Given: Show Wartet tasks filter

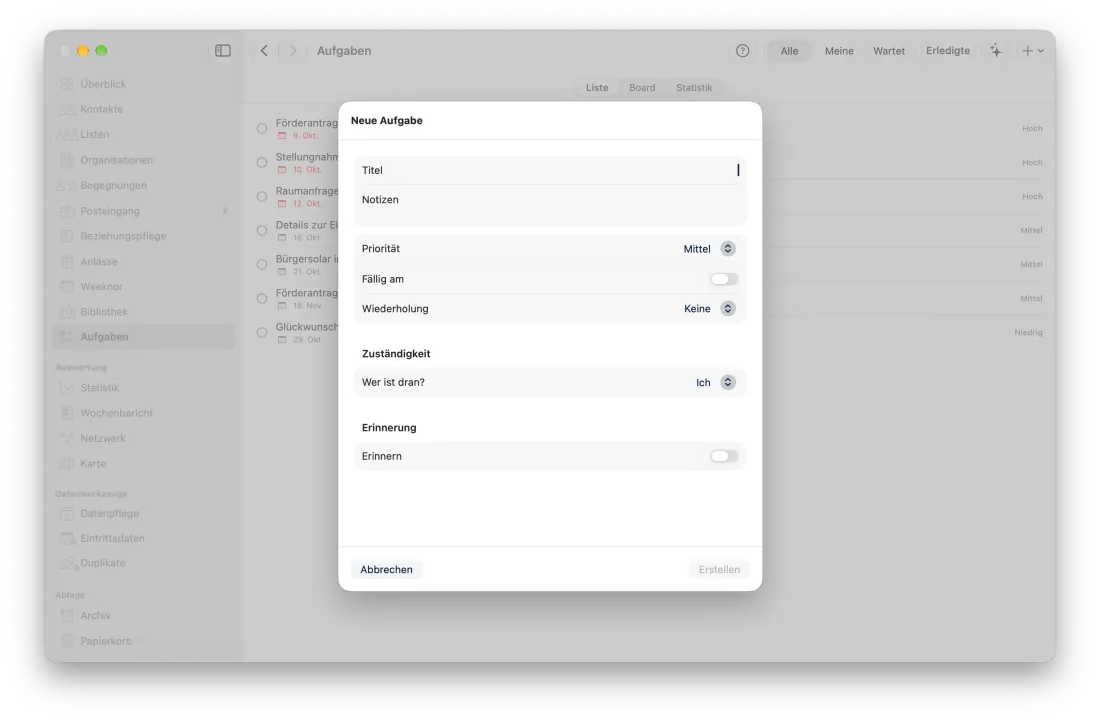Looking at the screenshot, I should click(x=889, y=50).
